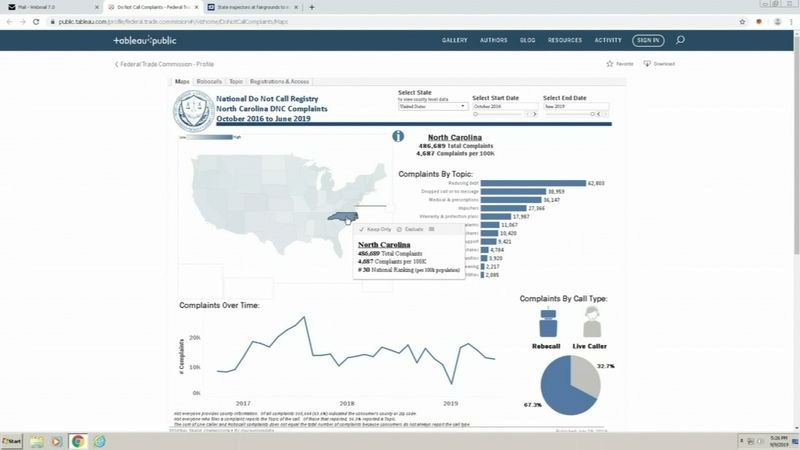Image resolution: width=800 pixels, height=450 pixels.
Task: Switch to the Mail - Webmail 7.0 tab
Action: pyautogui.click(x=53, y=7)
